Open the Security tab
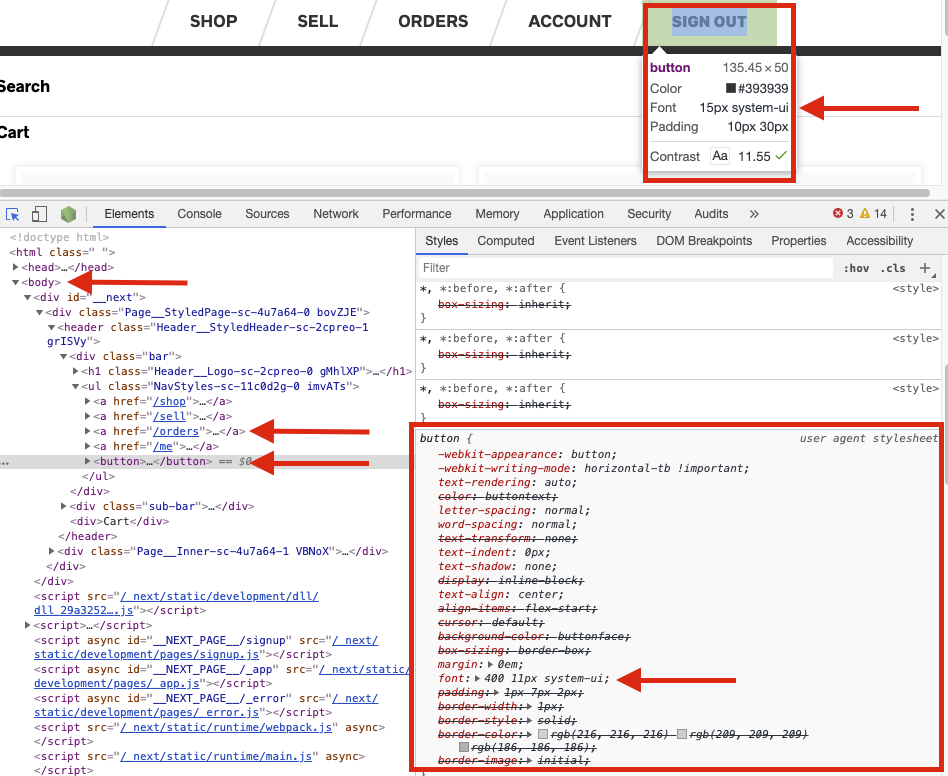Image resolution: width=948 pixels, height=776 pixels. click(649, 214)
